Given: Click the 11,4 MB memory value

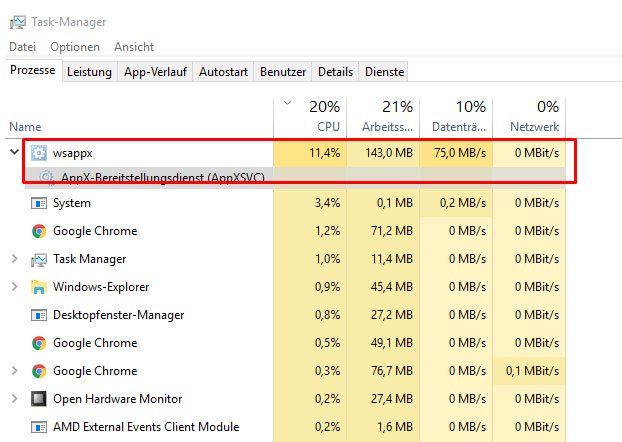Looking at the screenshot, I should 392,259.
